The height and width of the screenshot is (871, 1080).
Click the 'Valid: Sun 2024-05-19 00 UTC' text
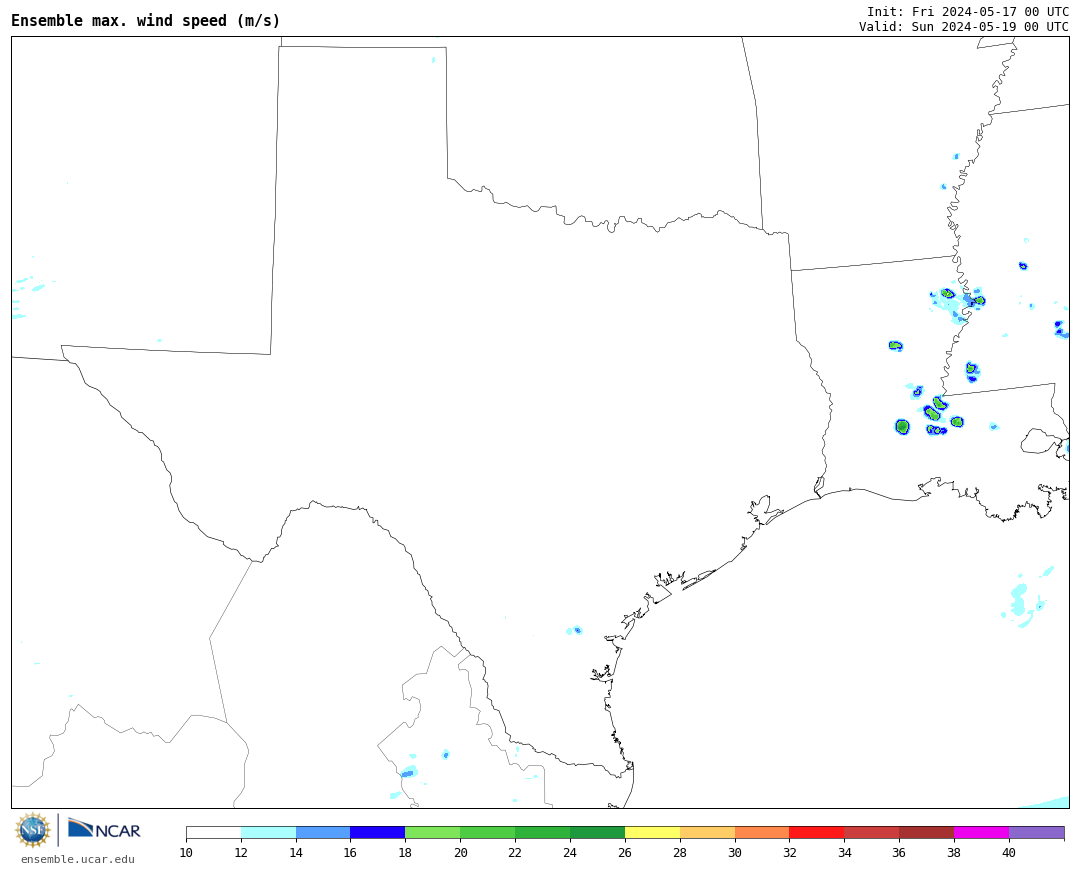point(964,26)
